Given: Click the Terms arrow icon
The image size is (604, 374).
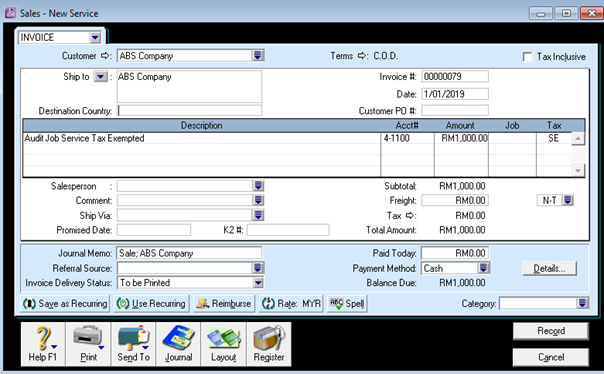Looking at the screenshot, I should (362, 56).
